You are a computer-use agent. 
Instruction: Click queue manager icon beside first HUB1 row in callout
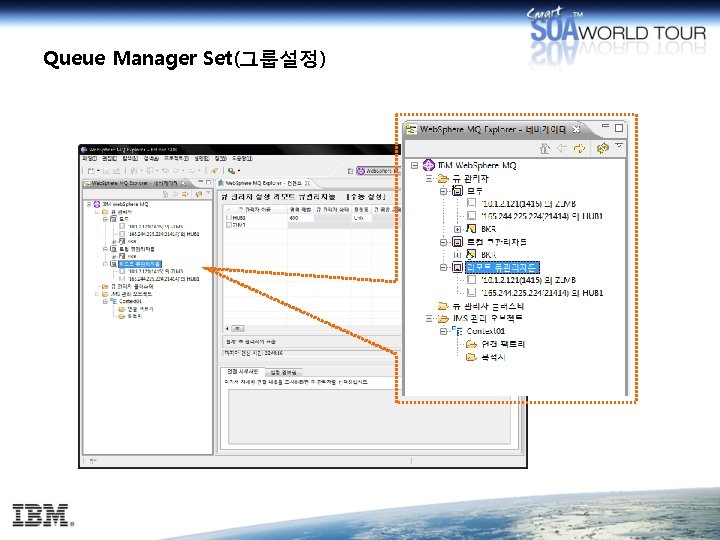pyautogui.click(x=472, y=215)
